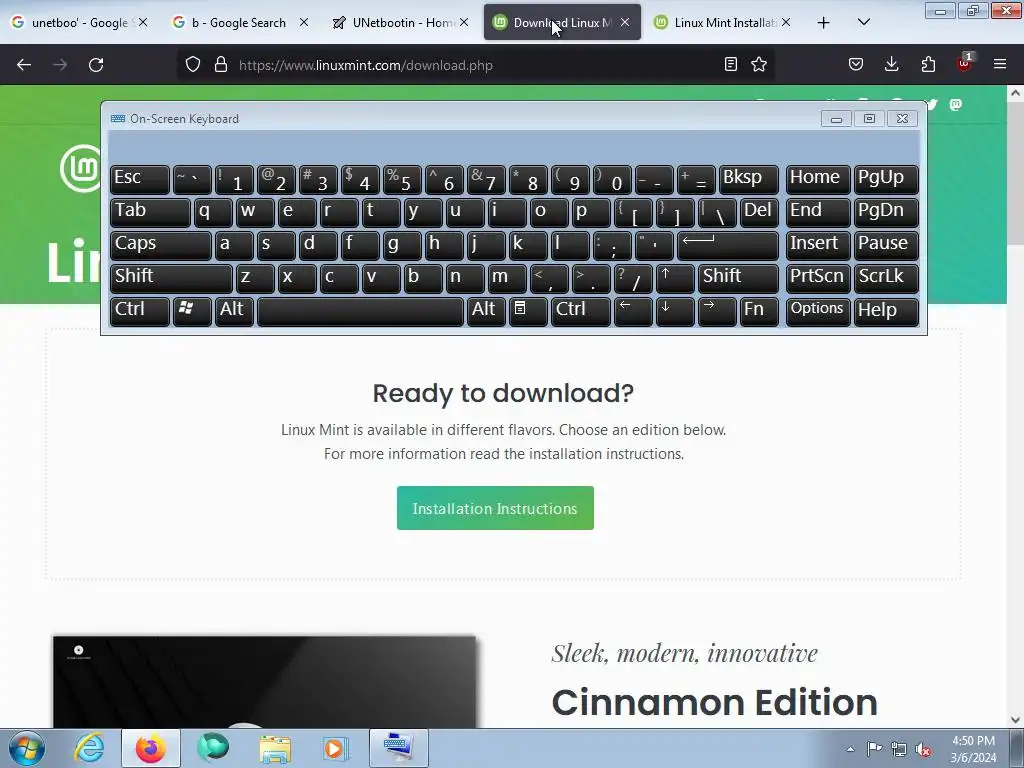Click the Cinnamon Edition screenshot thumbnail
The width and height of the screenshot is (1024, 768).
[x=264, y=682]
